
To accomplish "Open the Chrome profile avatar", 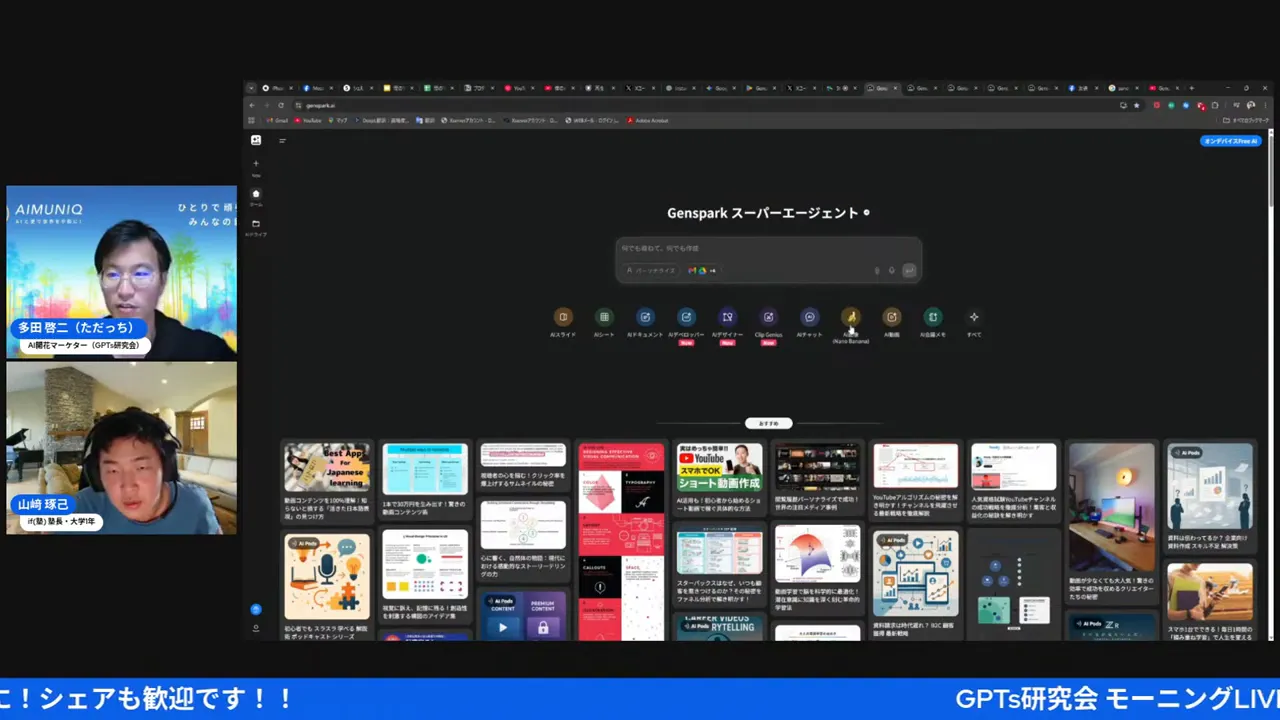I will tap(1250, 105).
